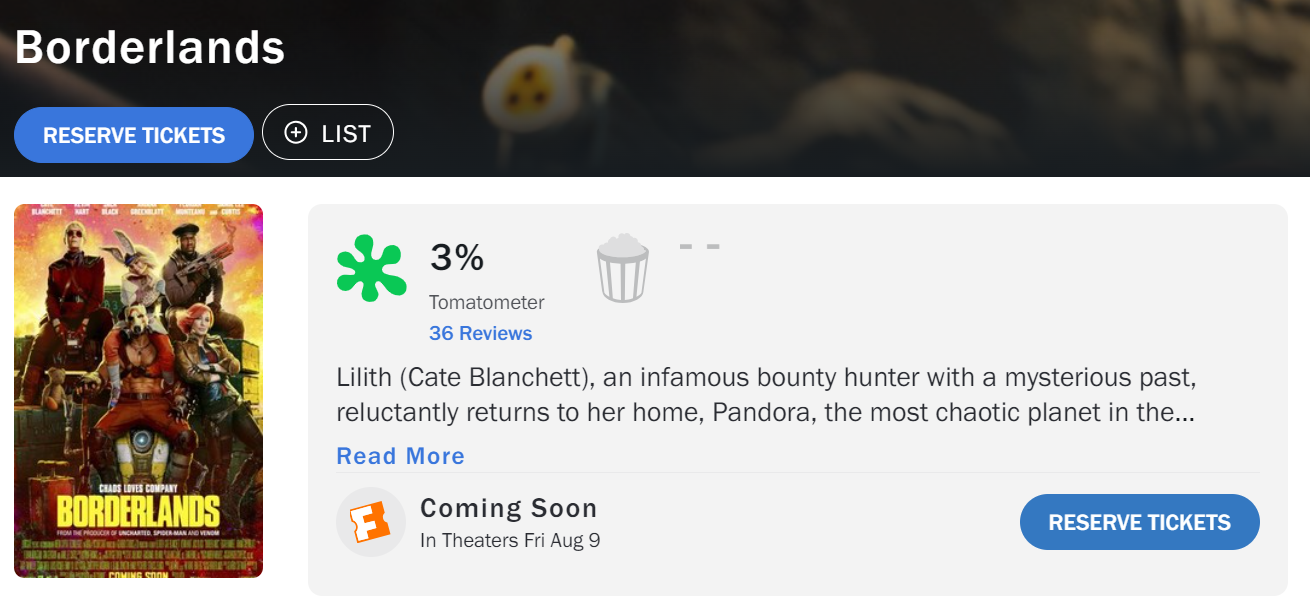Open the 36 Reviews link

[480, 333]
